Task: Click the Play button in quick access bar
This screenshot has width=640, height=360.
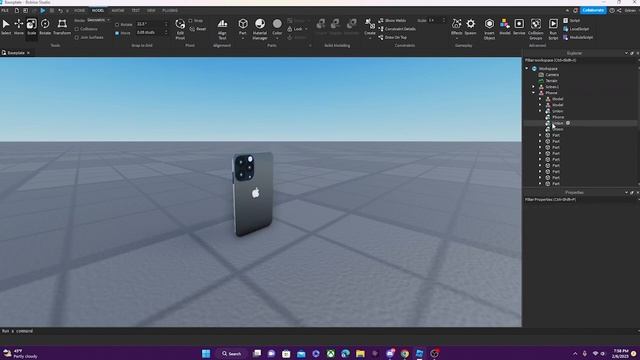Action: (42, 10)
